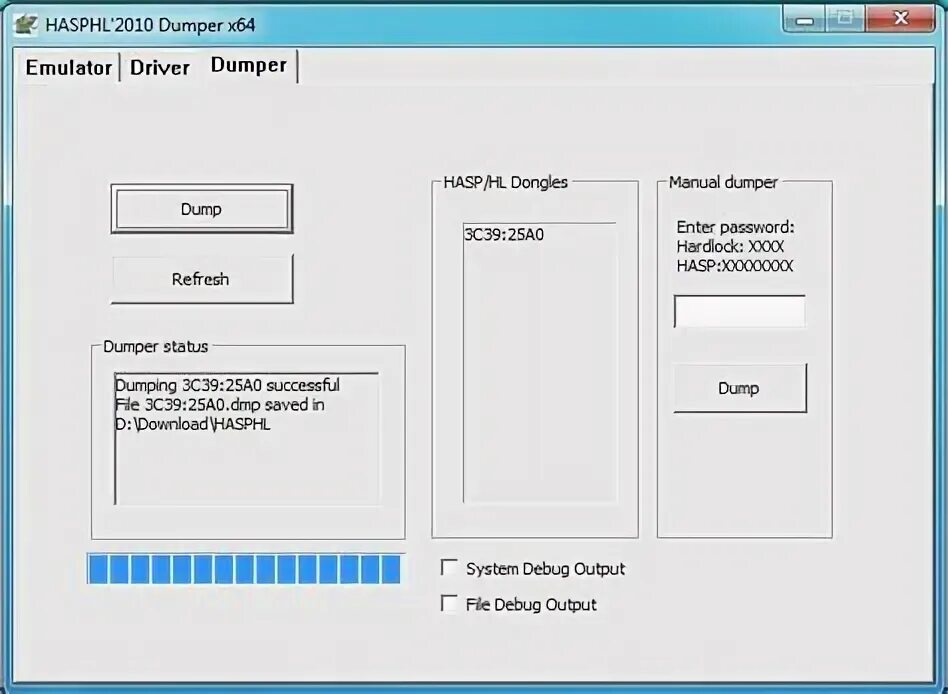Enable System Debug Output checkbox
Viewport: 948px width, 694px height.
[x=449, y=568]
